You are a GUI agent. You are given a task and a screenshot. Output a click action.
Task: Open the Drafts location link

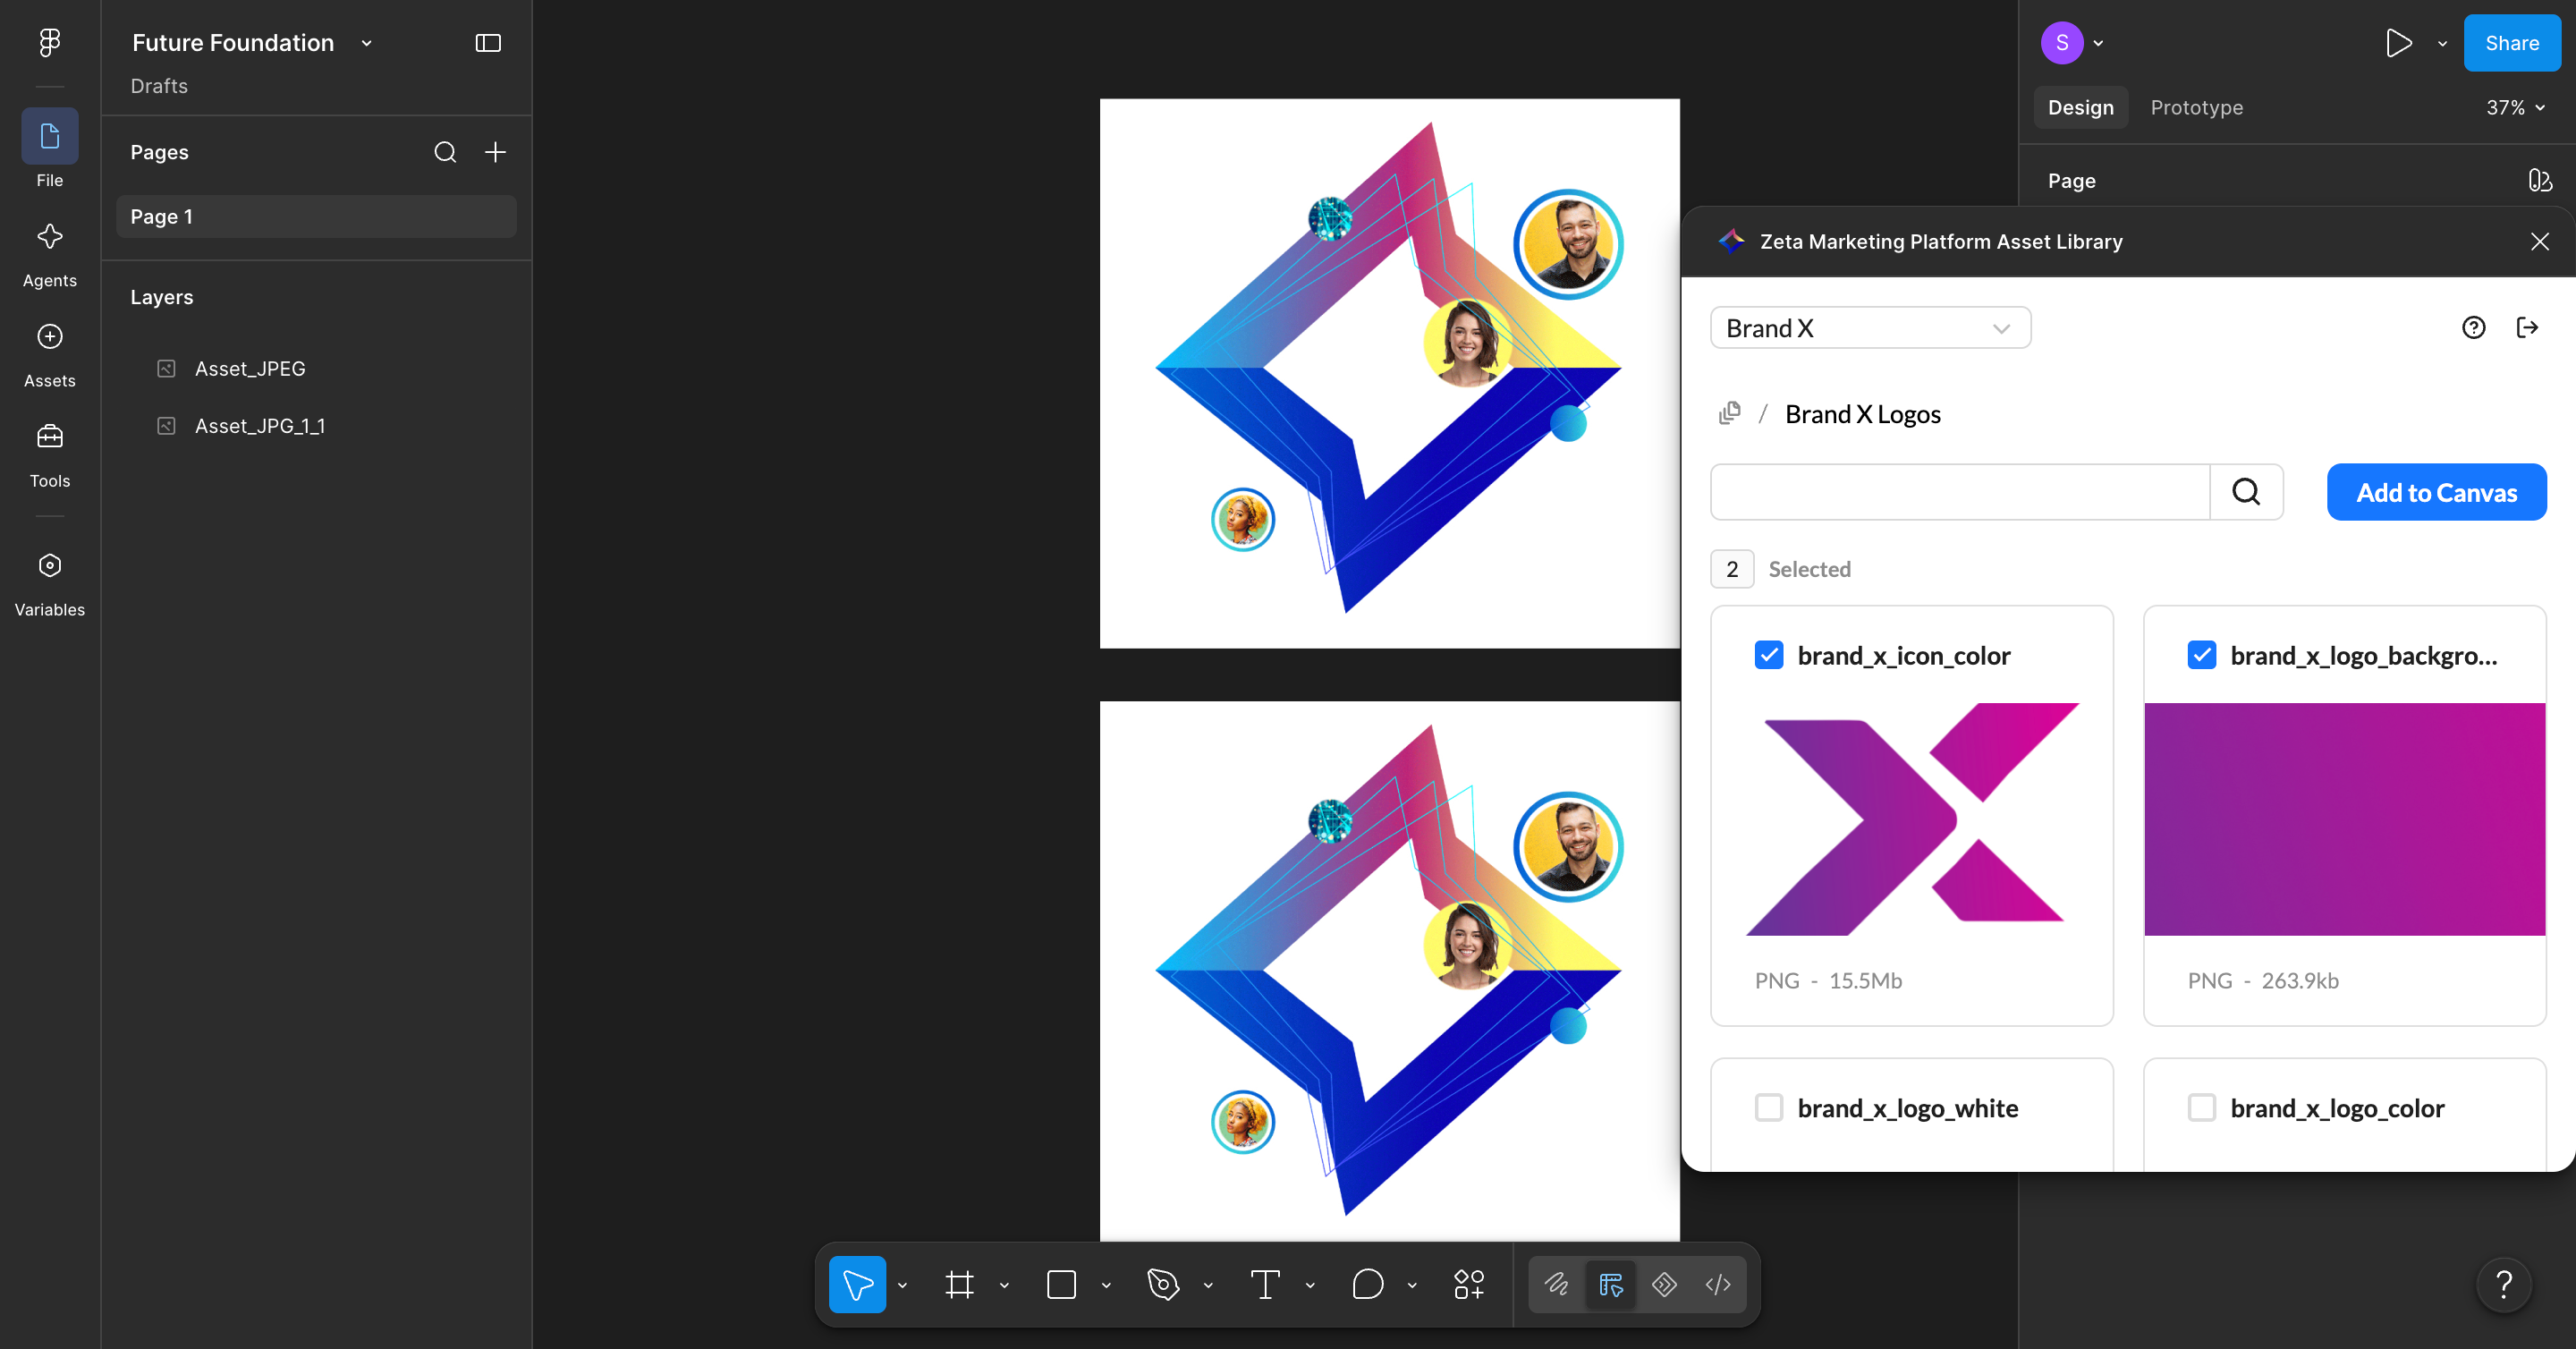159,86
